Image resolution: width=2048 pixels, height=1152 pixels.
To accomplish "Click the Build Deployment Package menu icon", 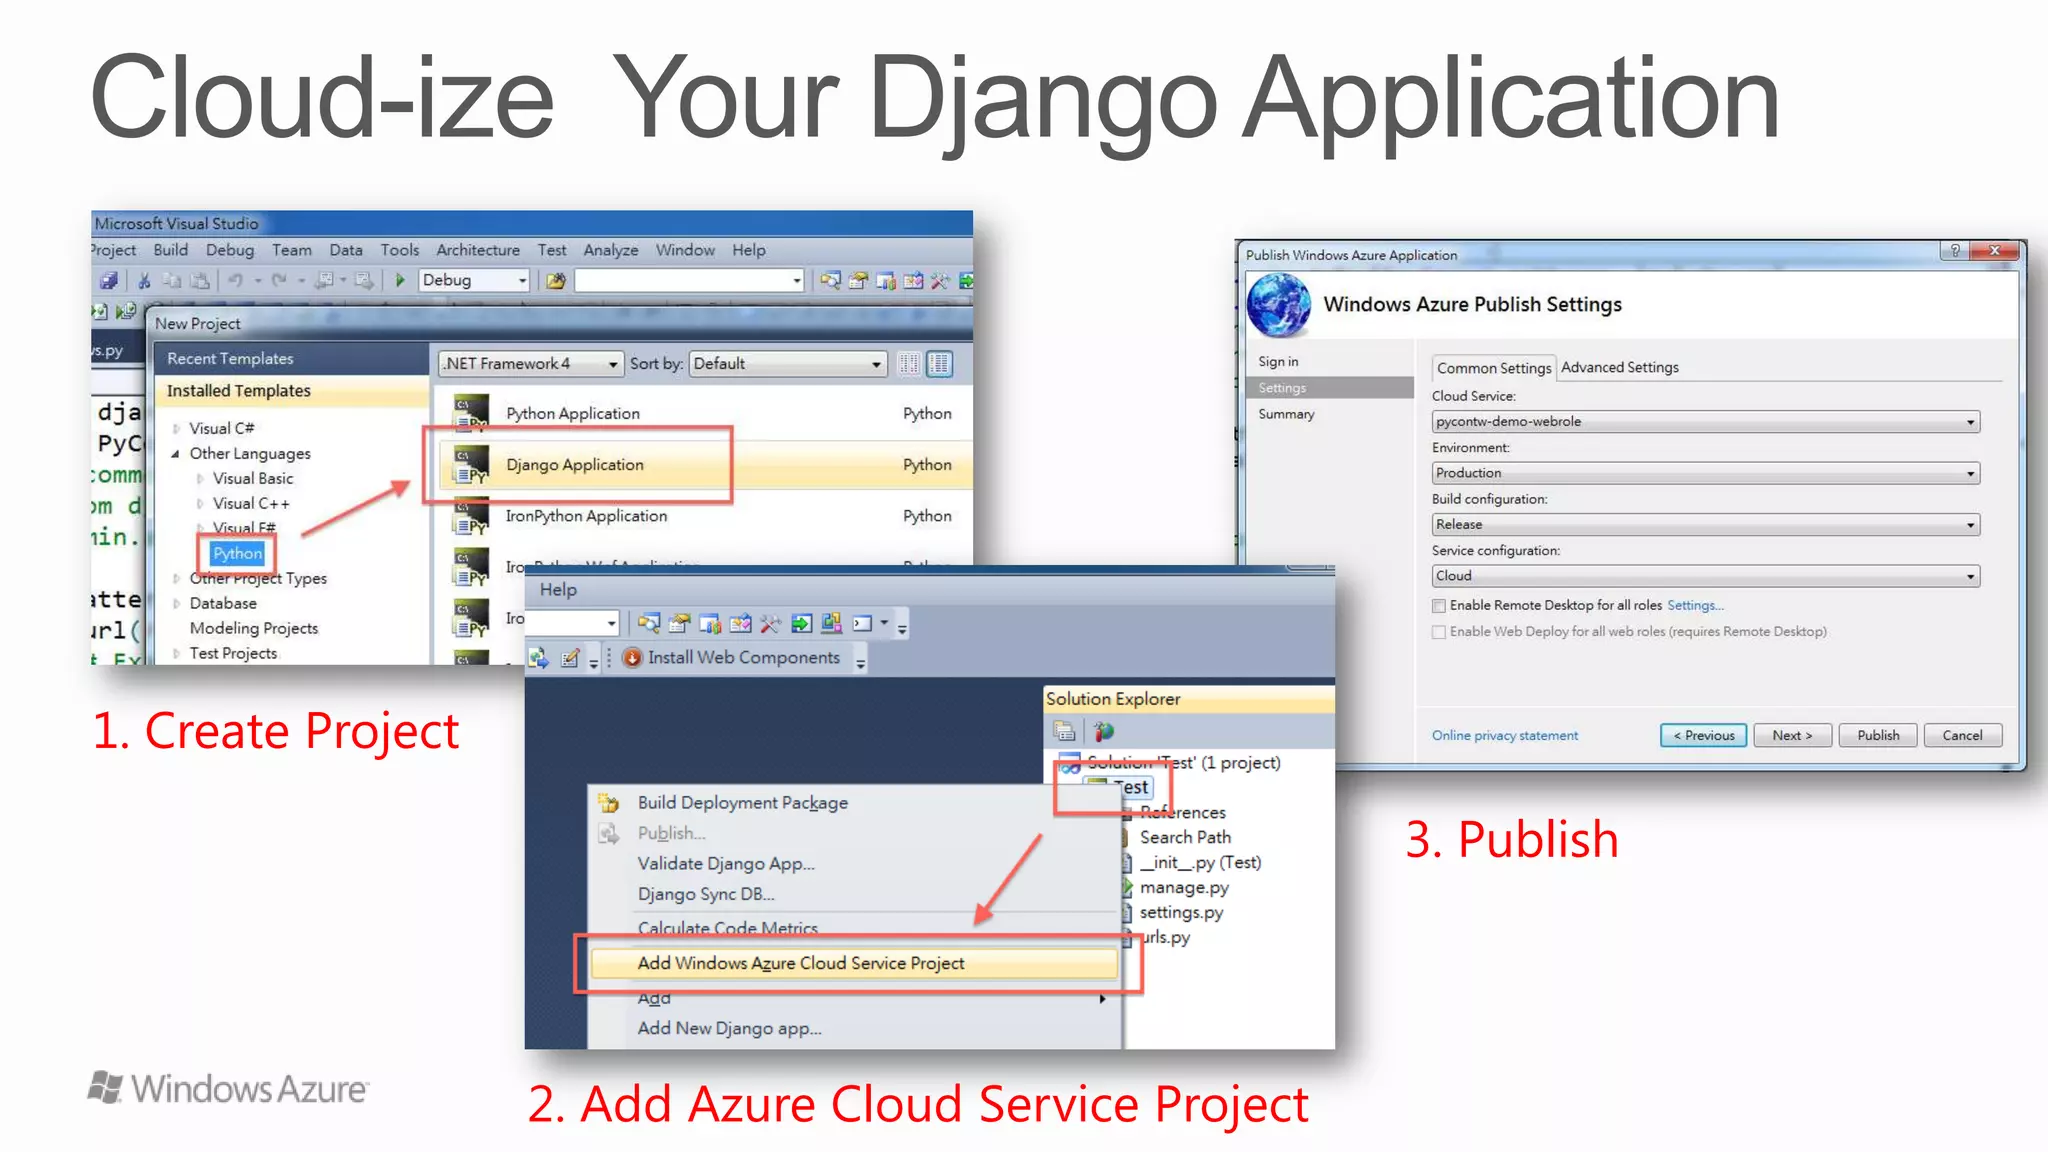I will point(608,802).
